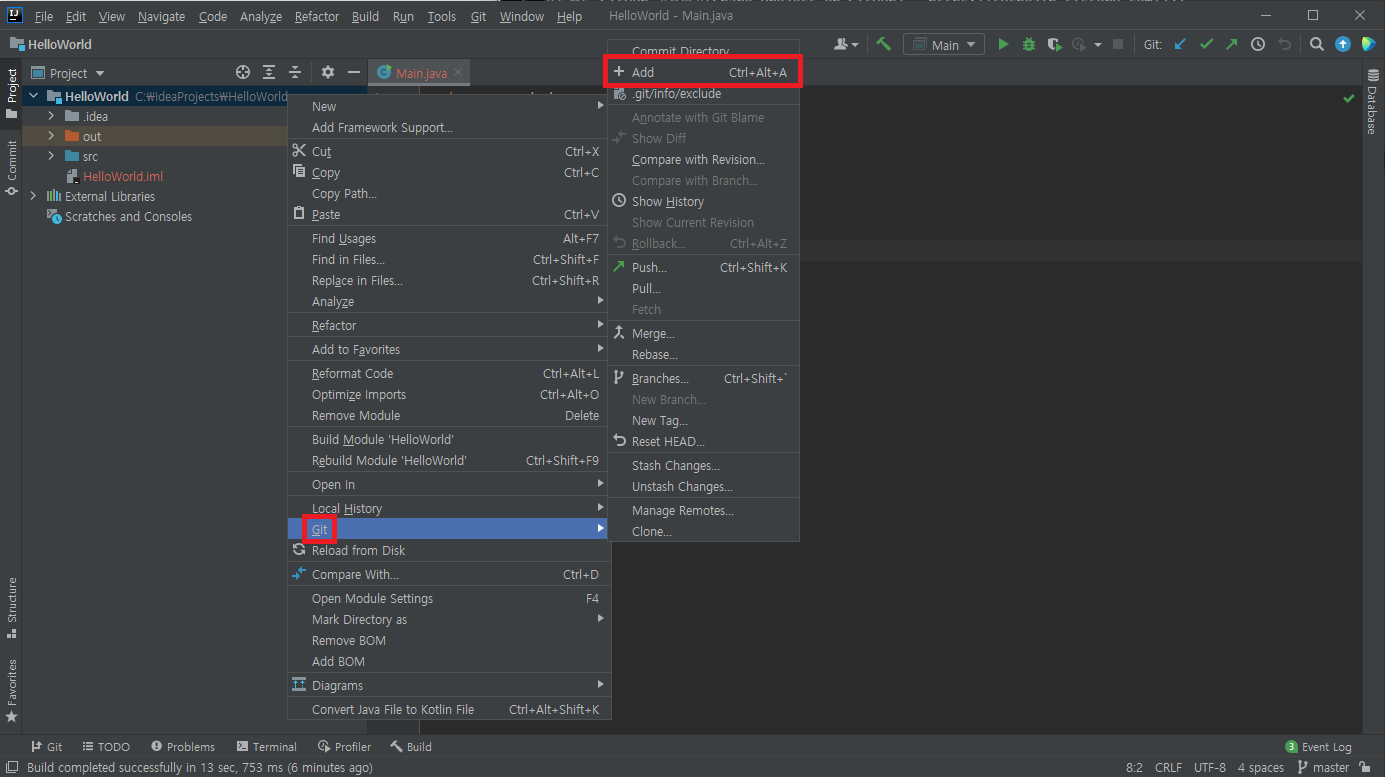Select Reformat Code in context menu
Screen dimensions: 1385x778
point(448,373)
